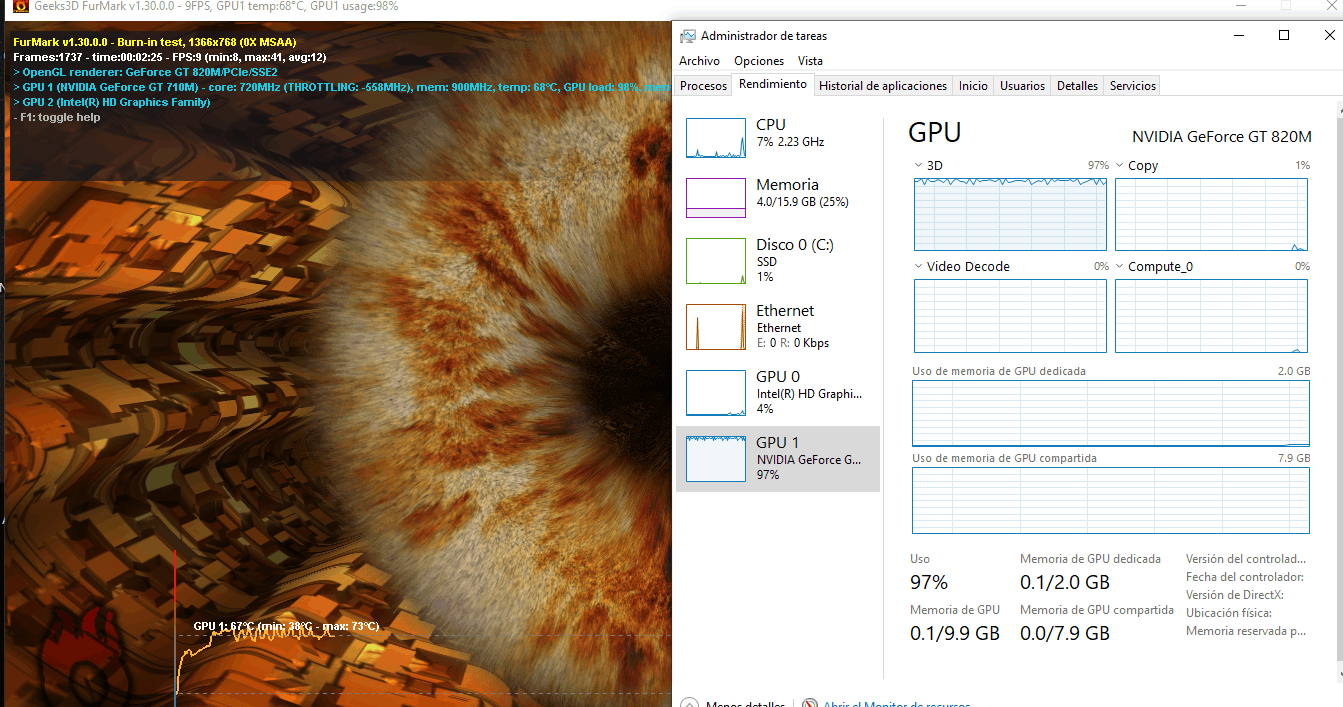Click the shared GPU memory usage graph
The width and height of the screenshot is (1343, 707).
tap(1110, 500)
